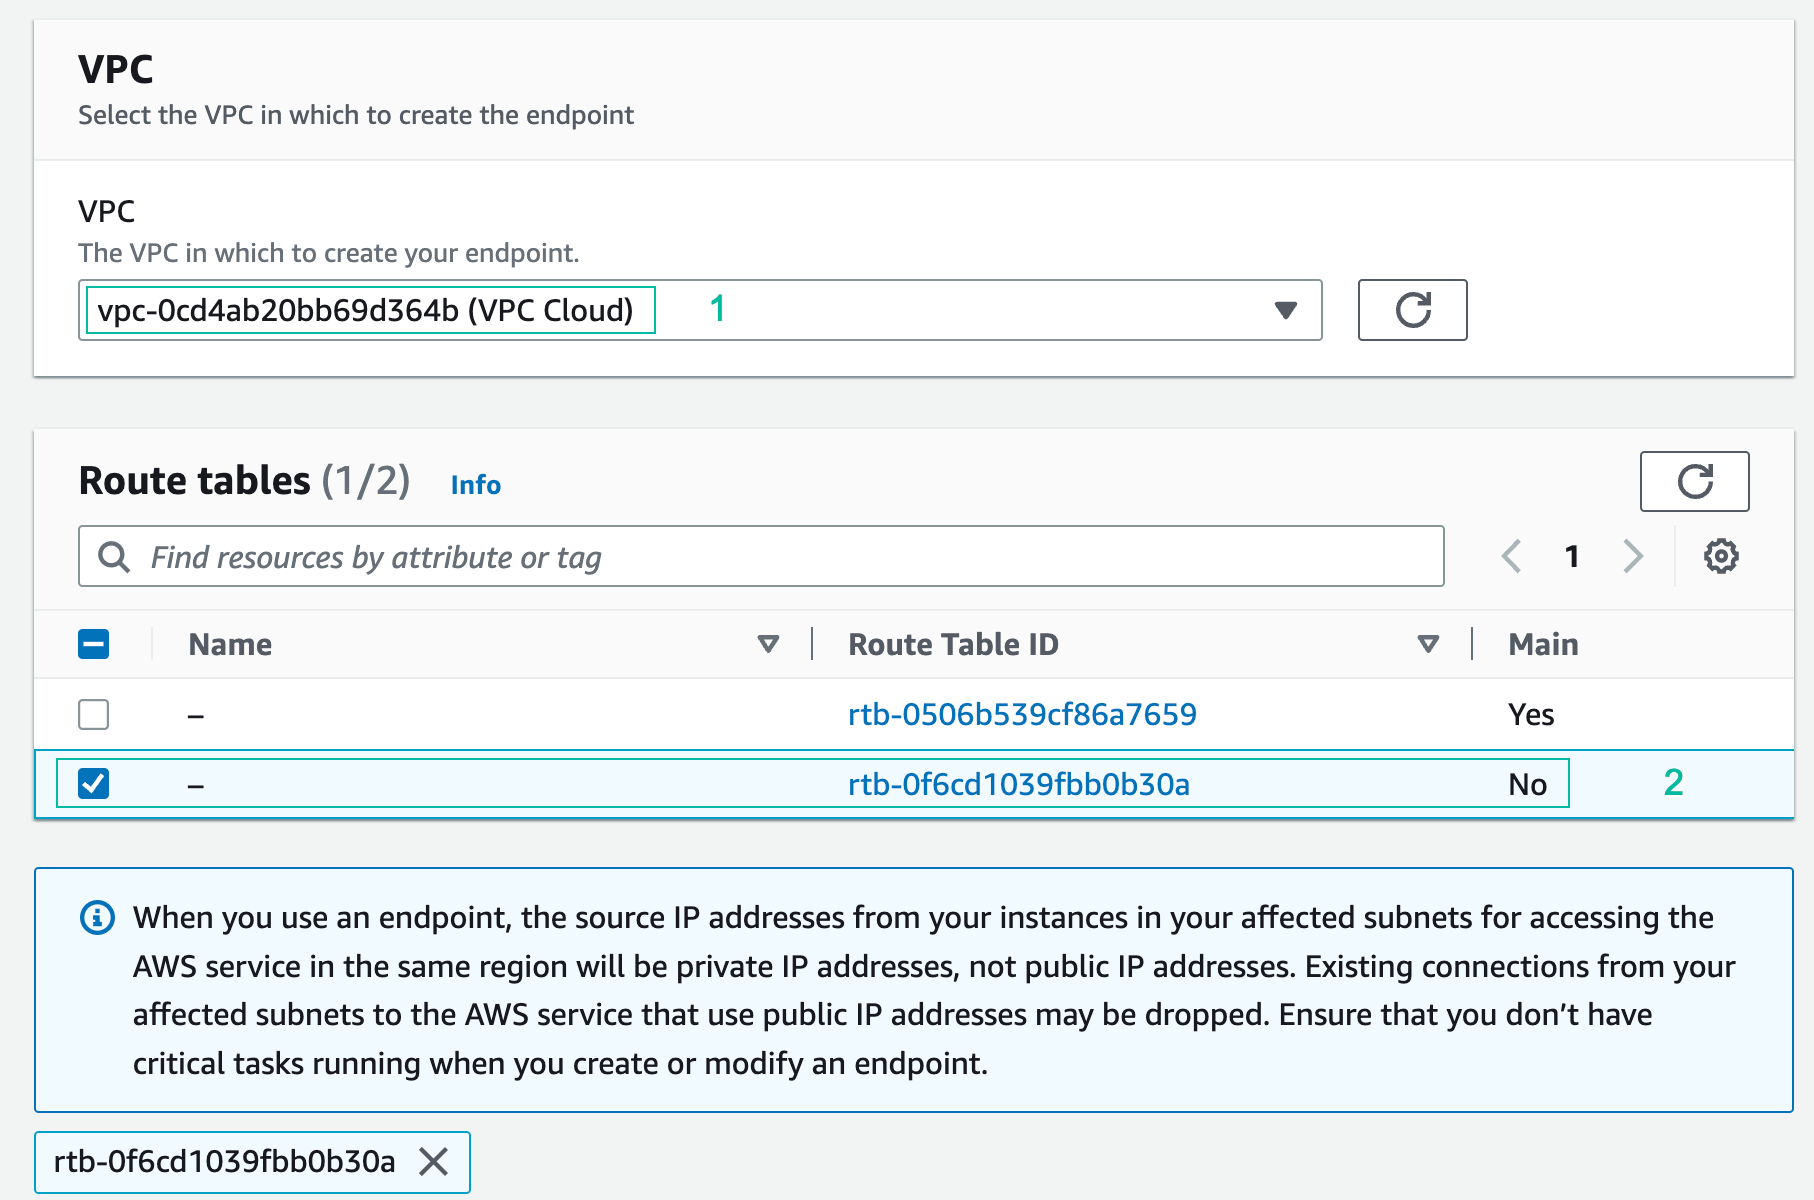Viewport: 1814px width, 1200px height.
Task: Toggle the select-all route tables checkbox
Action: click(94, 644)
